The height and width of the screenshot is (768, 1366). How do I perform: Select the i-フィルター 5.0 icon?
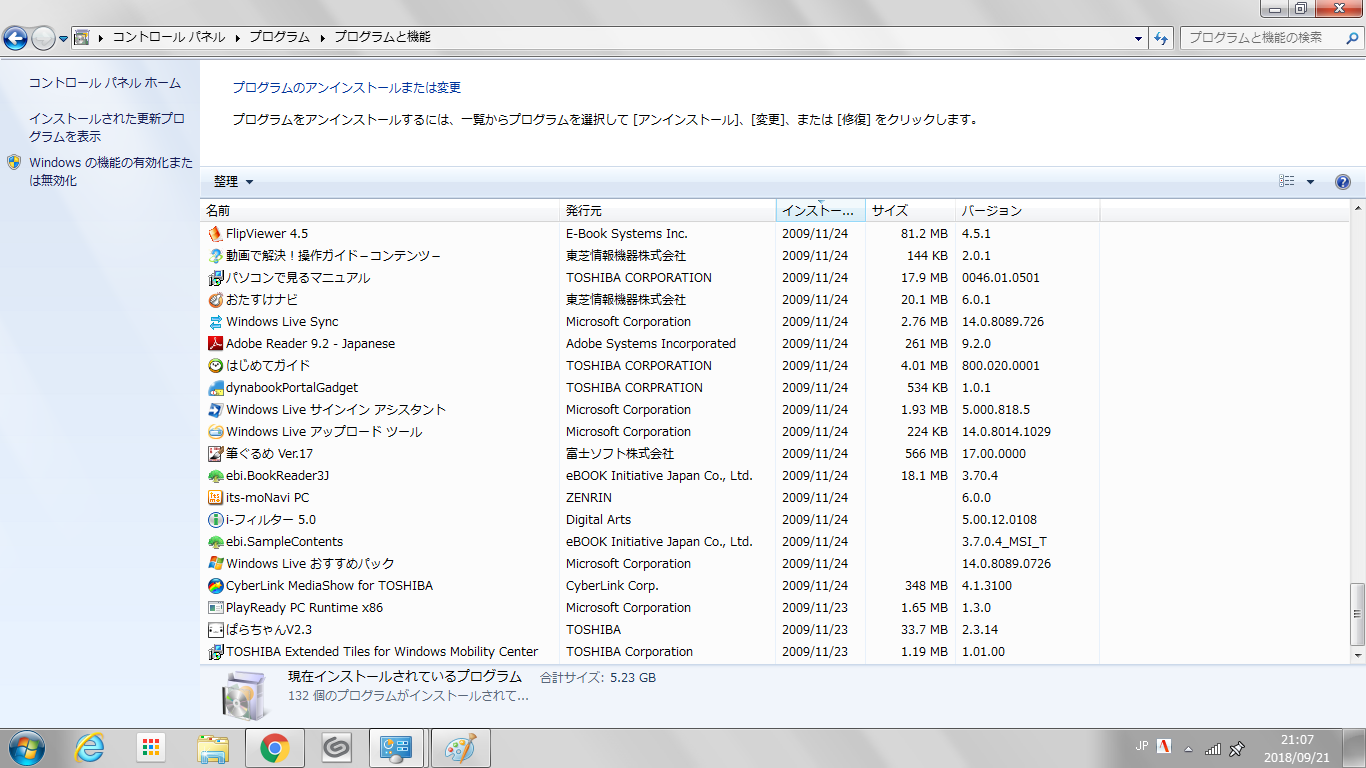(215, 520)
